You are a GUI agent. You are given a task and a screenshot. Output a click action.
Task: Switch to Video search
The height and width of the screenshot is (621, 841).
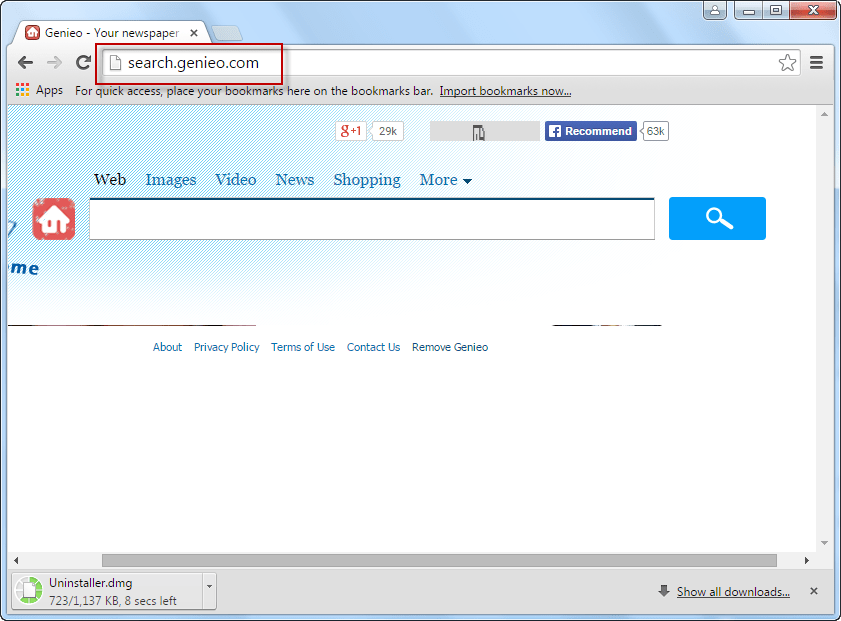[x=235, y=180]
